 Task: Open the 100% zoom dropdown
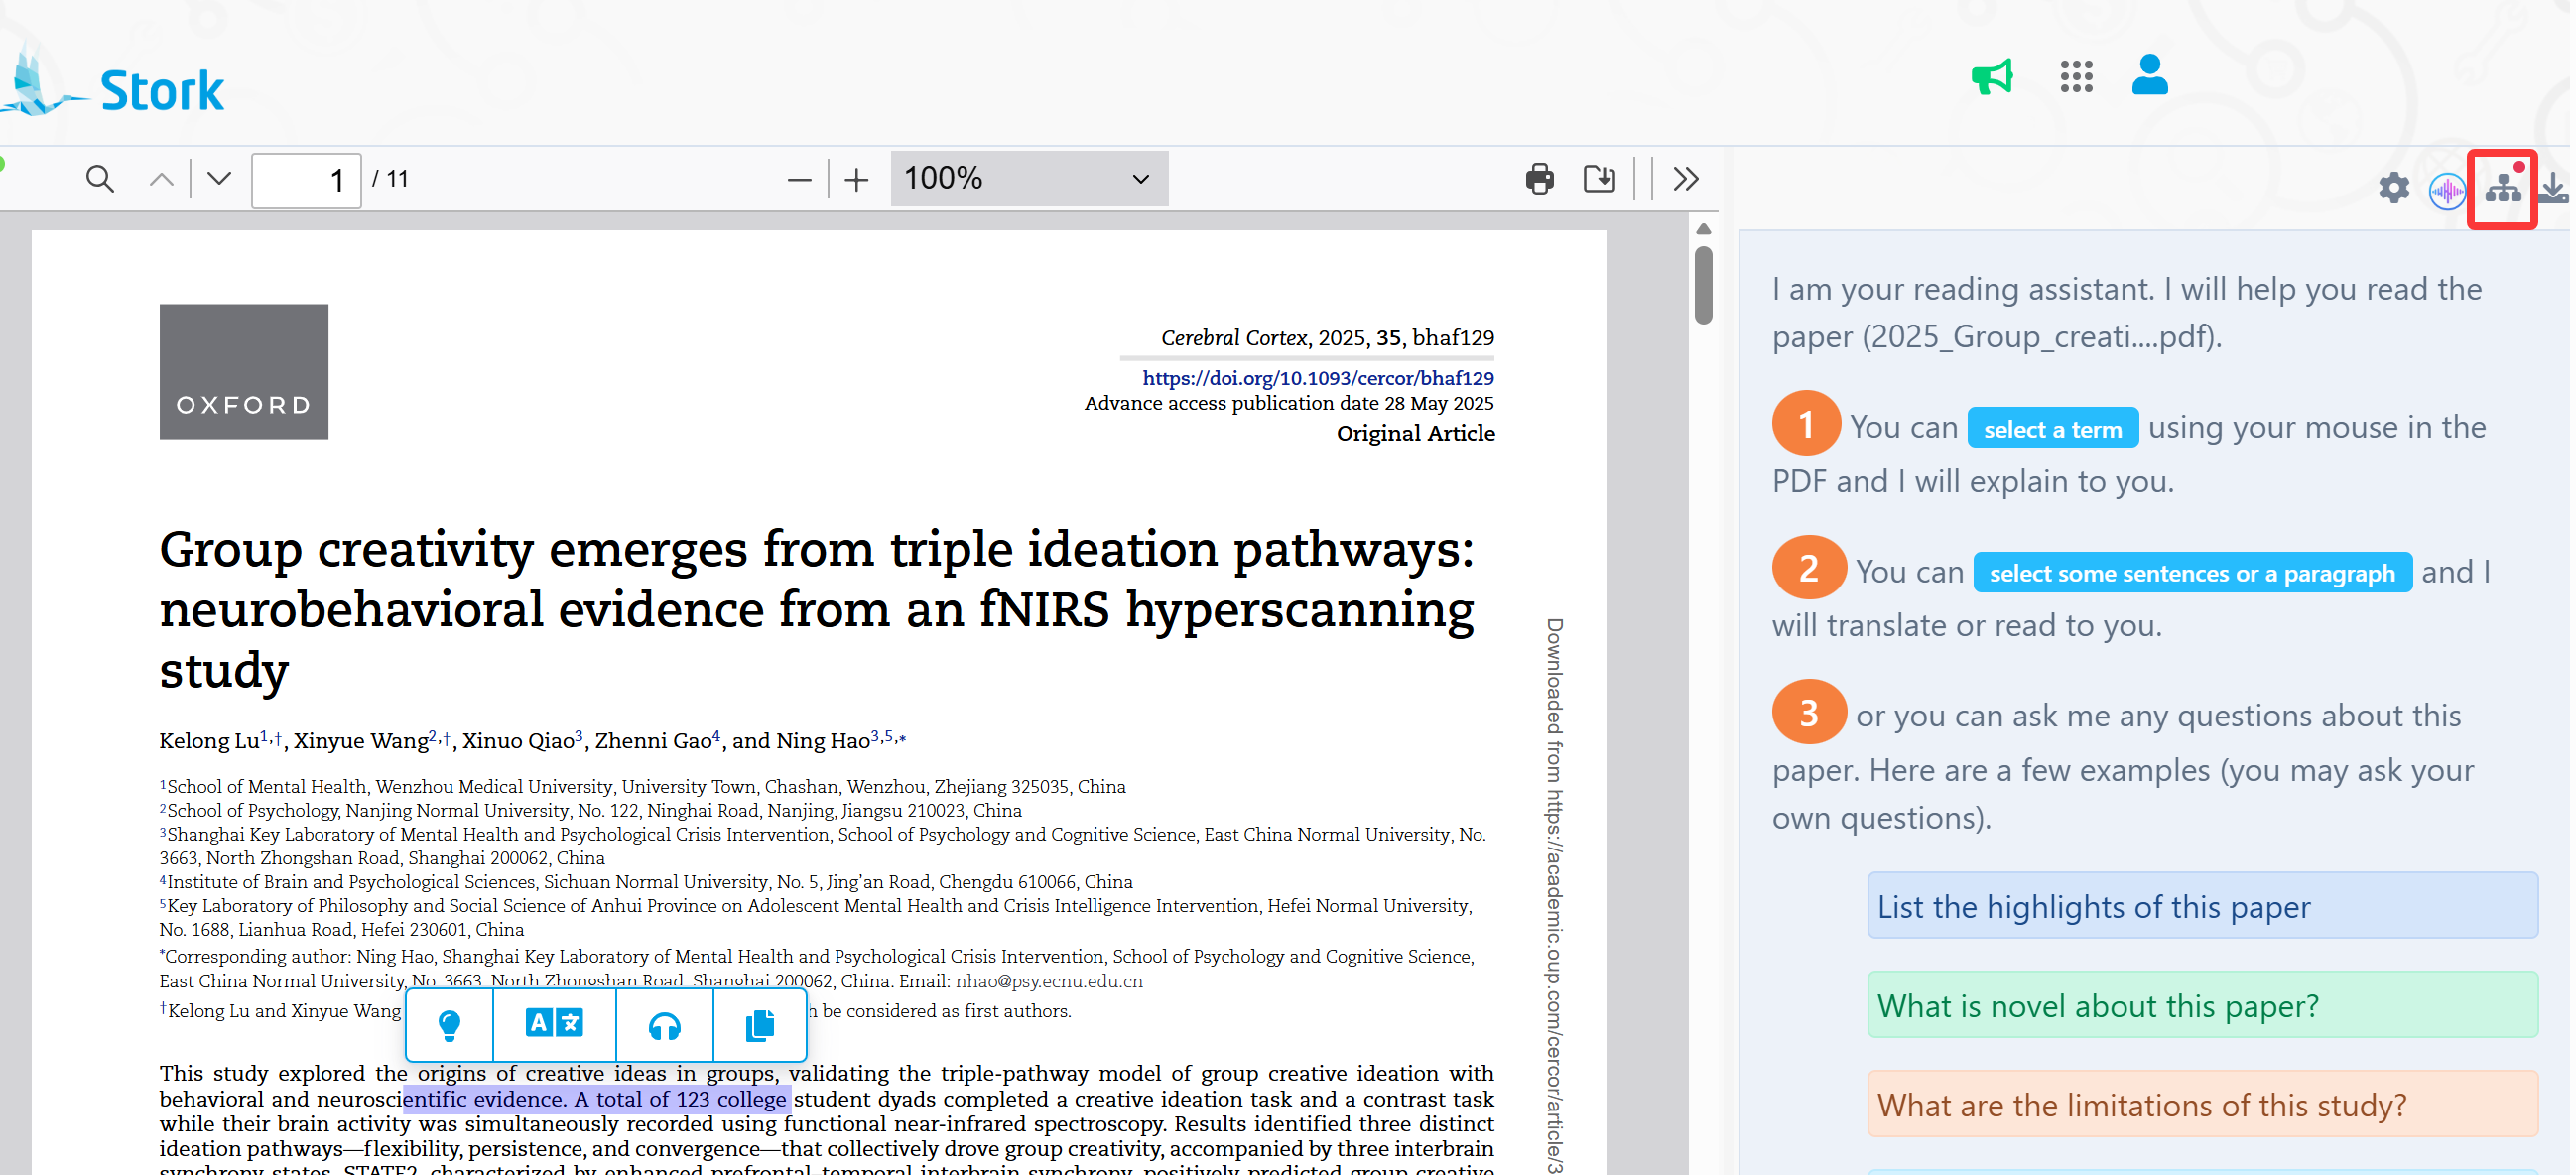[x=1028, y=179]
